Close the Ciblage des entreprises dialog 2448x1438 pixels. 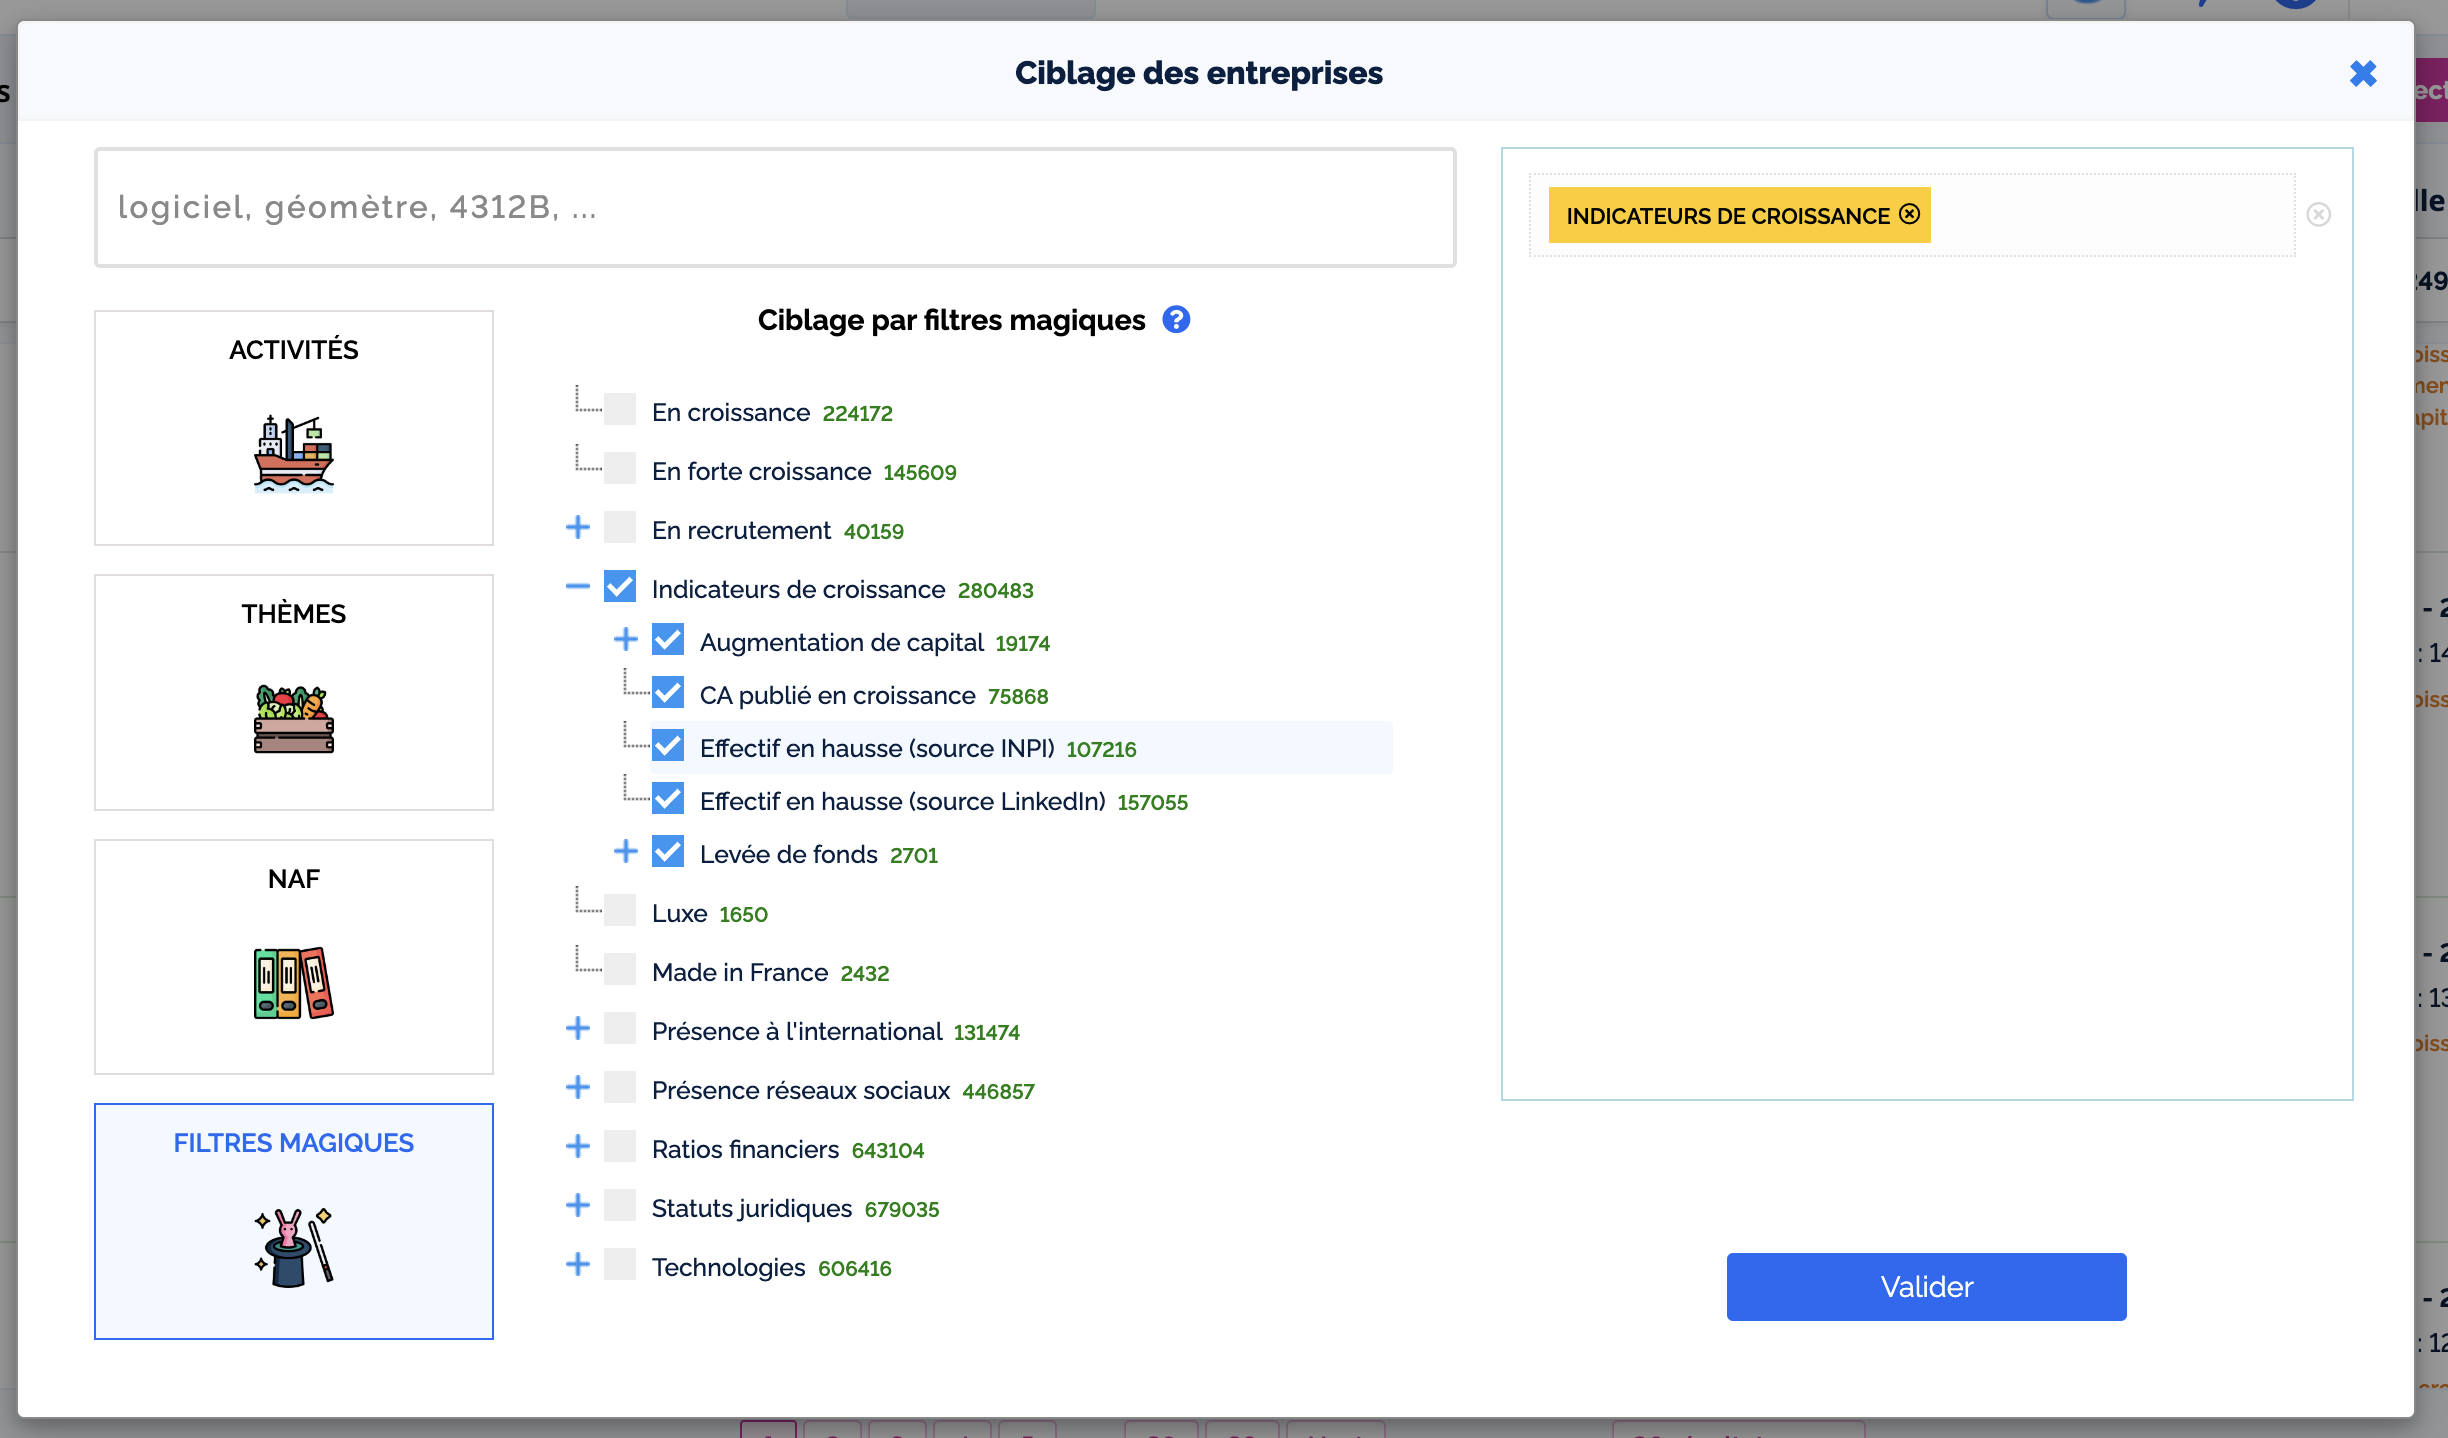(2363, 74)
